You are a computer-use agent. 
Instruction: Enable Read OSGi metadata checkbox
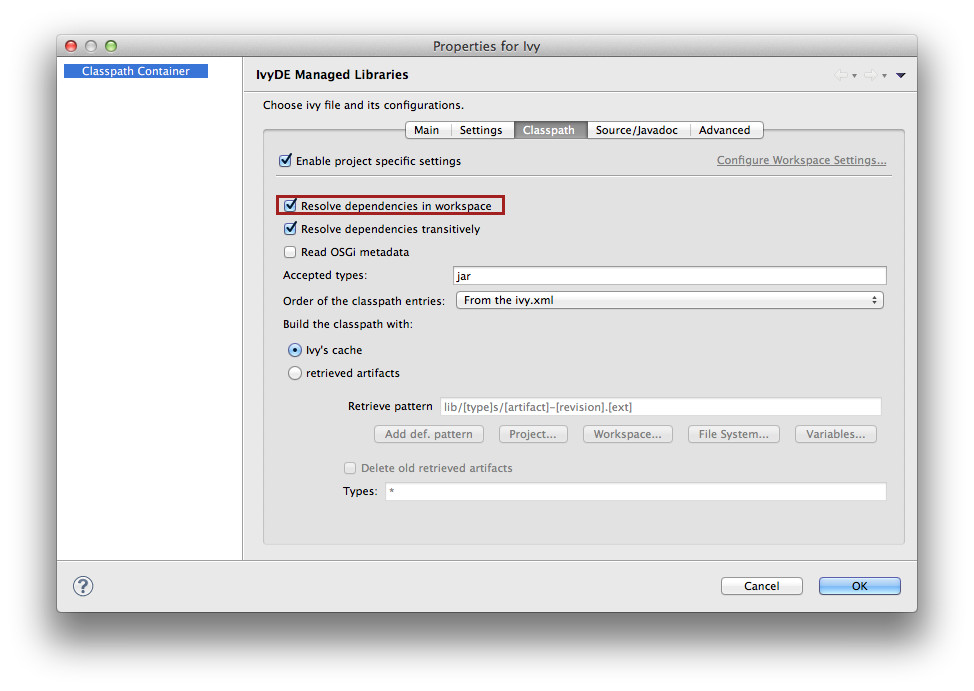click(x=291, y=252)
